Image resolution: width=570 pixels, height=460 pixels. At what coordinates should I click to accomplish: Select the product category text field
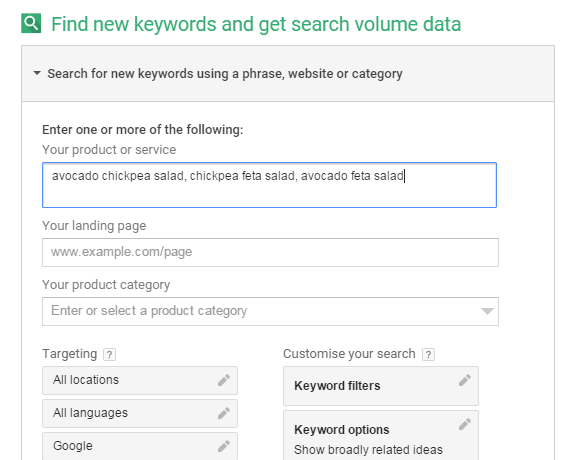point(270,311)
